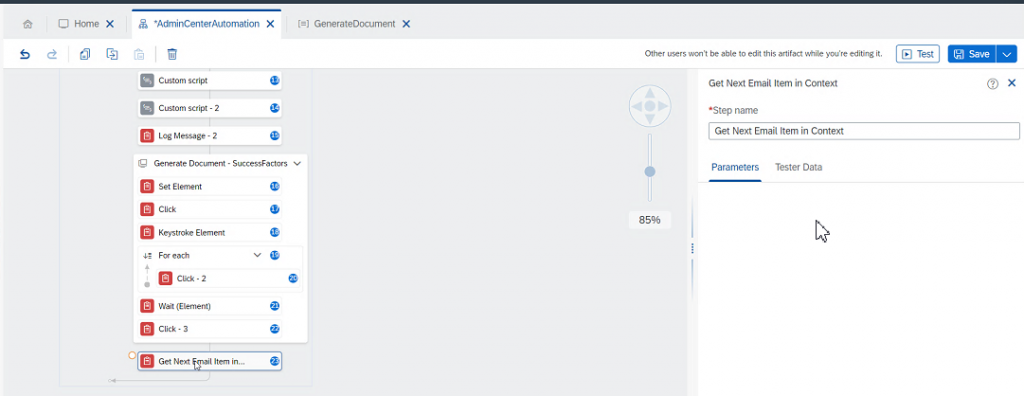Viewport: 1024px width, 396px height.
Task: Open help for Get Next Email Item
Action: click(x=993, y=84)
